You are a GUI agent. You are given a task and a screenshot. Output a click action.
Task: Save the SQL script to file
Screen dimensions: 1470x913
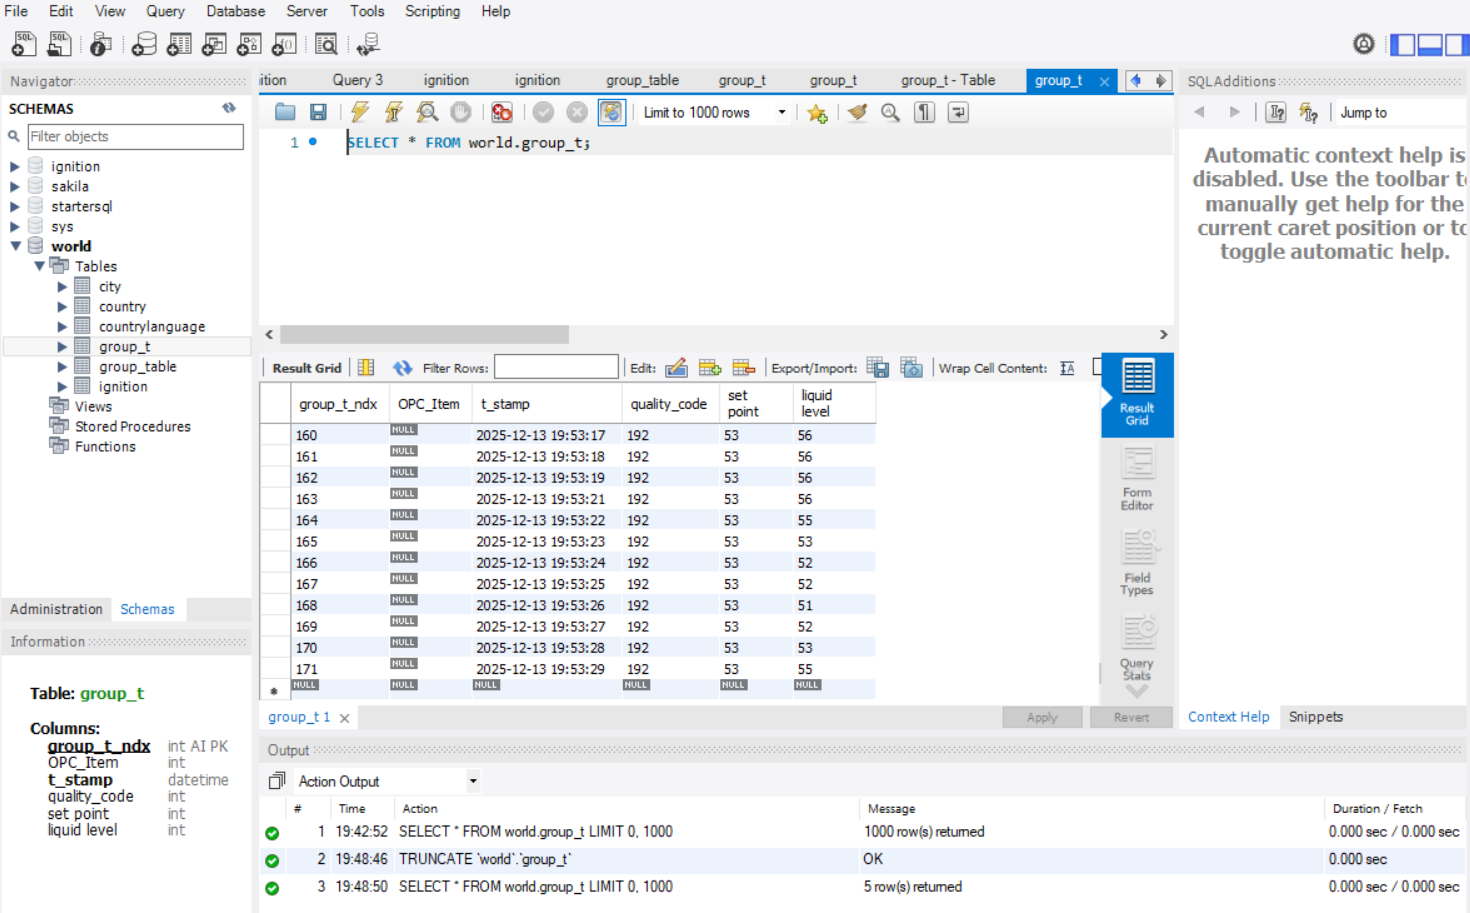(318, 113)
